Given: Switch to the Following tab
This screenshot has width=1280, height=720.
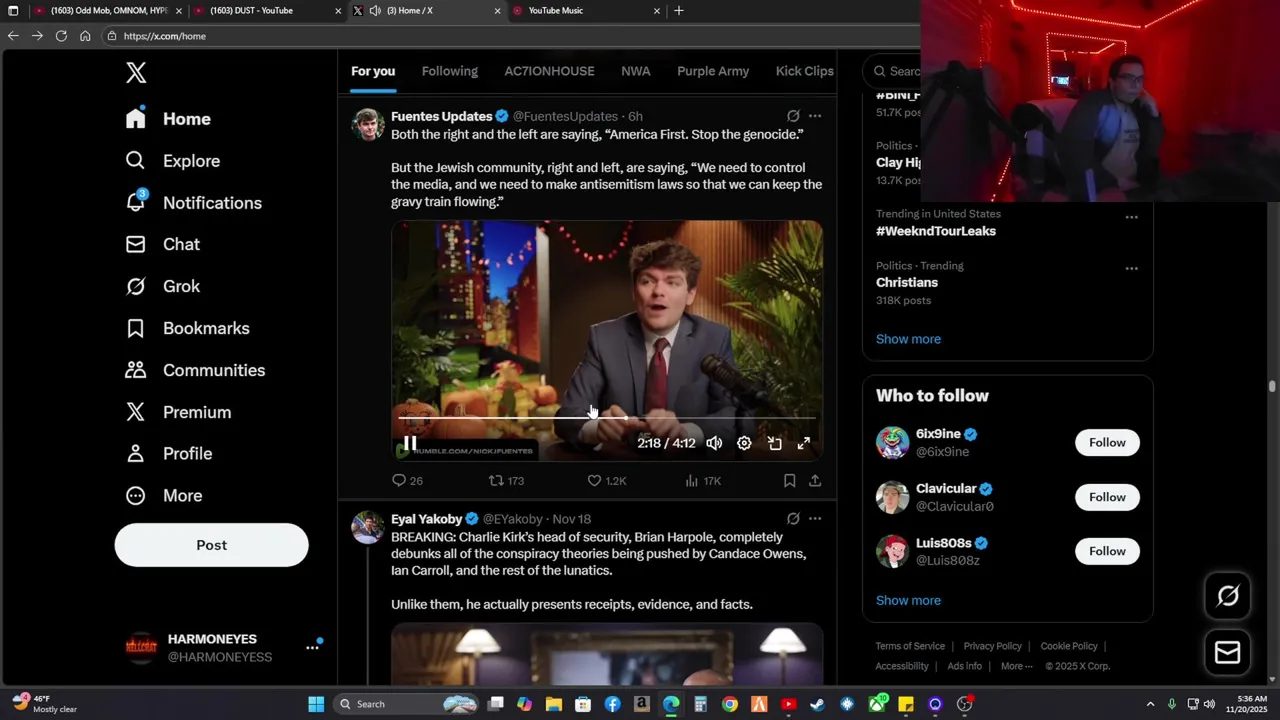Looking at the screenshot, I should click(x=450, y=71).
